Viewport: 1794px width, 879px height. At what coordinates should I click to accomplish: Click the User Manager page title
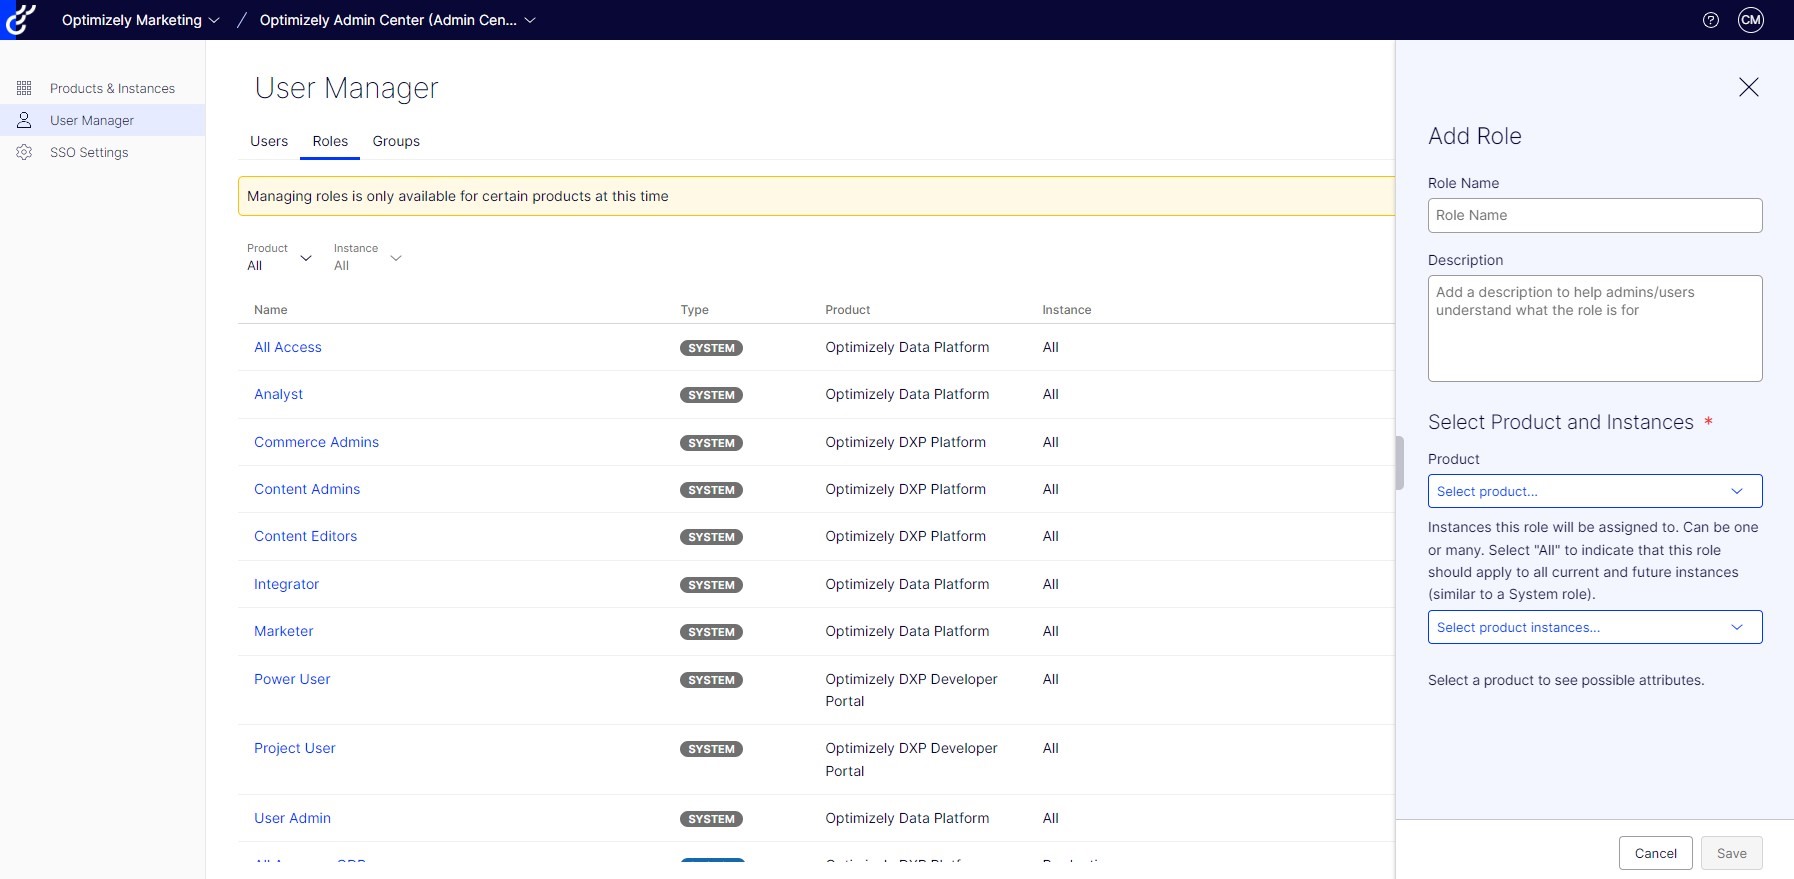point(346,88)
